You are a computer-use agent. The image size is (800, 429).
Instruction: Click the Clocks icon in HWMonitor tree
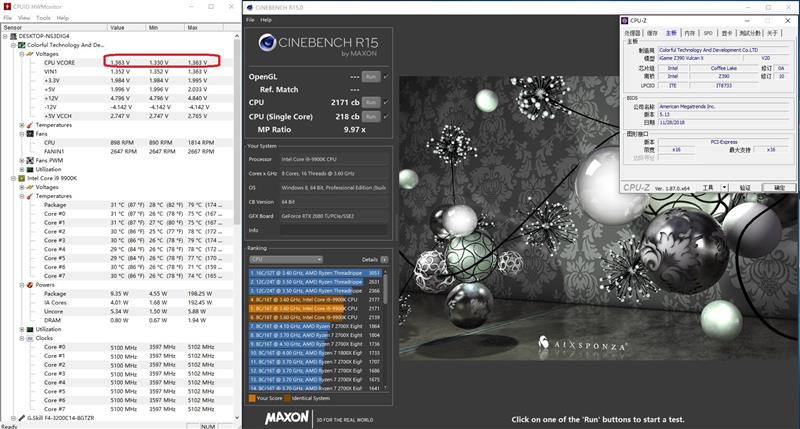(30, 338)
